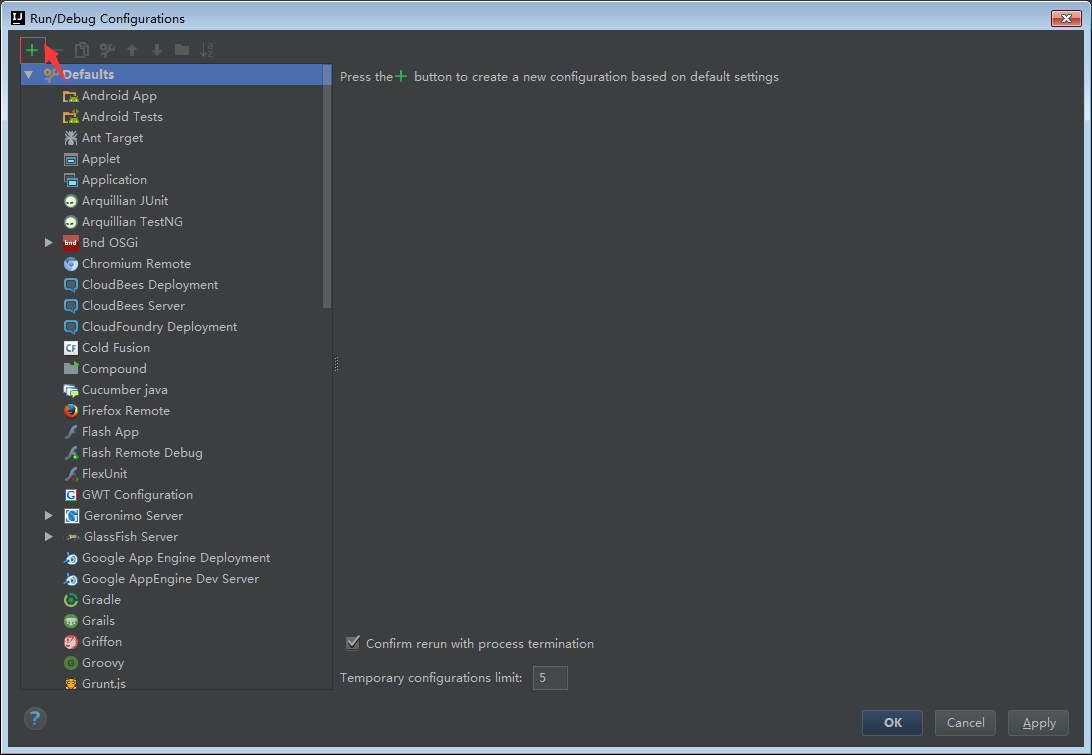Select the Compound entry
Screen dimensions: 1092x755
[x=114, y=369]
